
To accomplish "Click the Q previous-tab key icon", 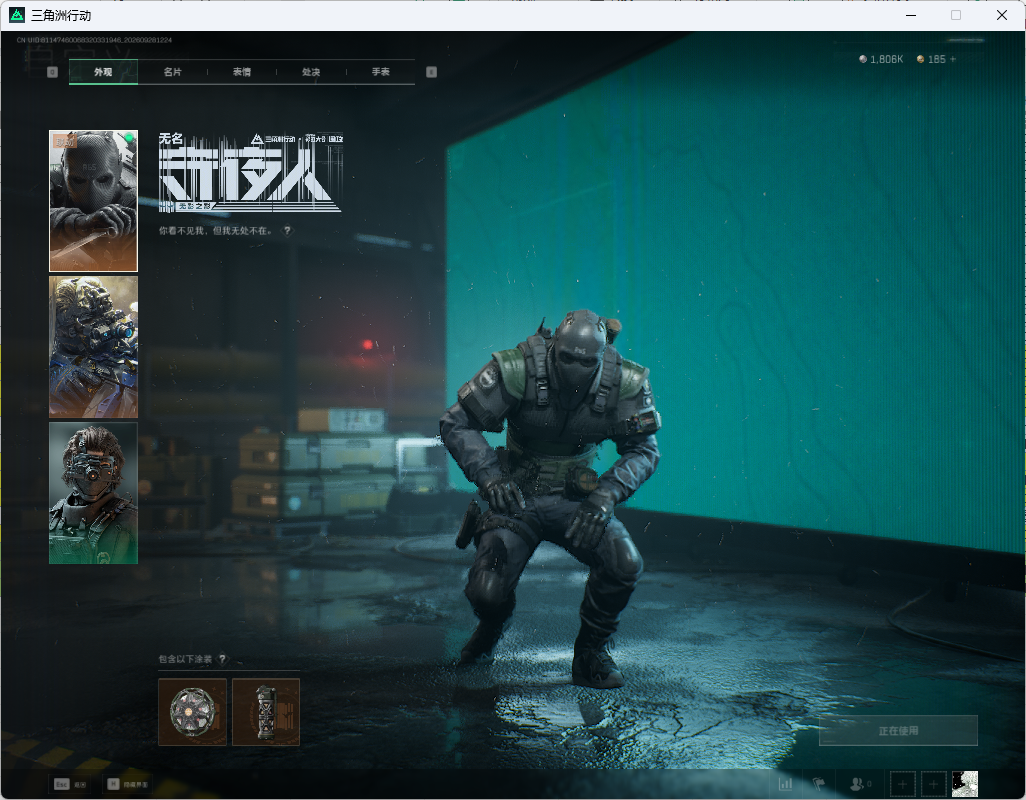I will pyautogui.click(x=52, y=72).
